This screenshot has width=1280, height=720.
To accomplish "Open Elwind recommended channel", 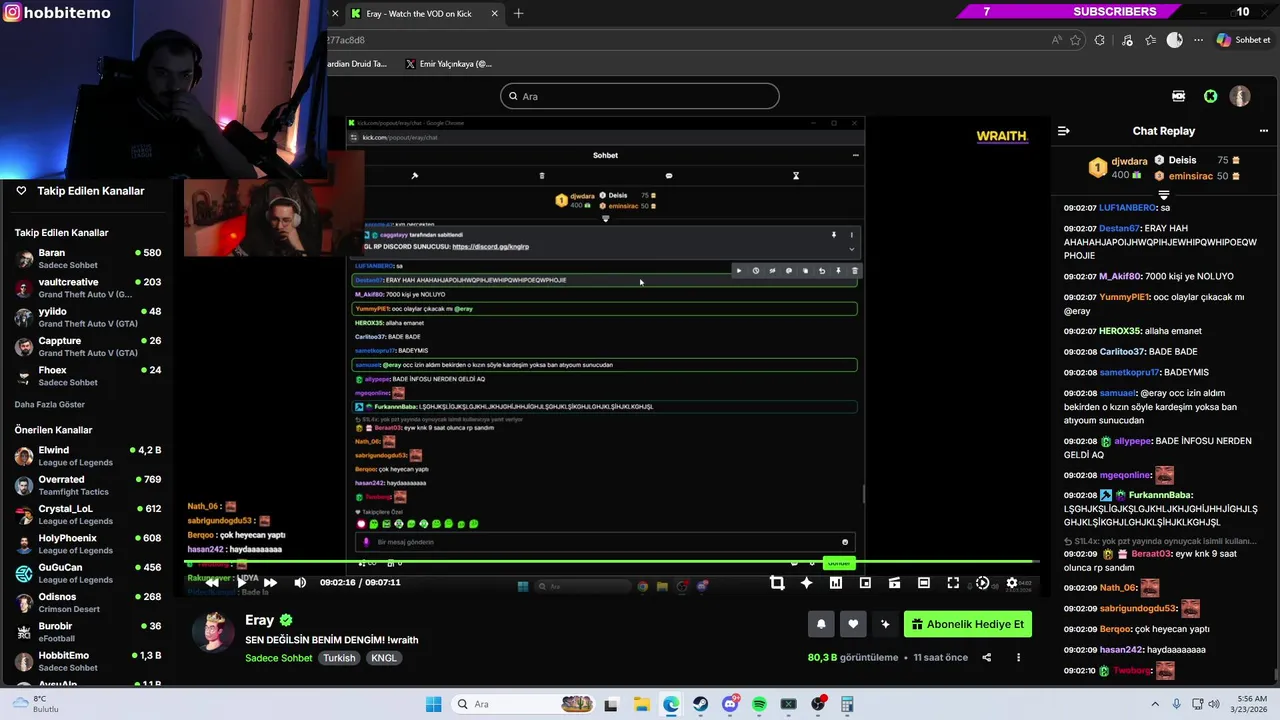I will (x=88, y=456).
